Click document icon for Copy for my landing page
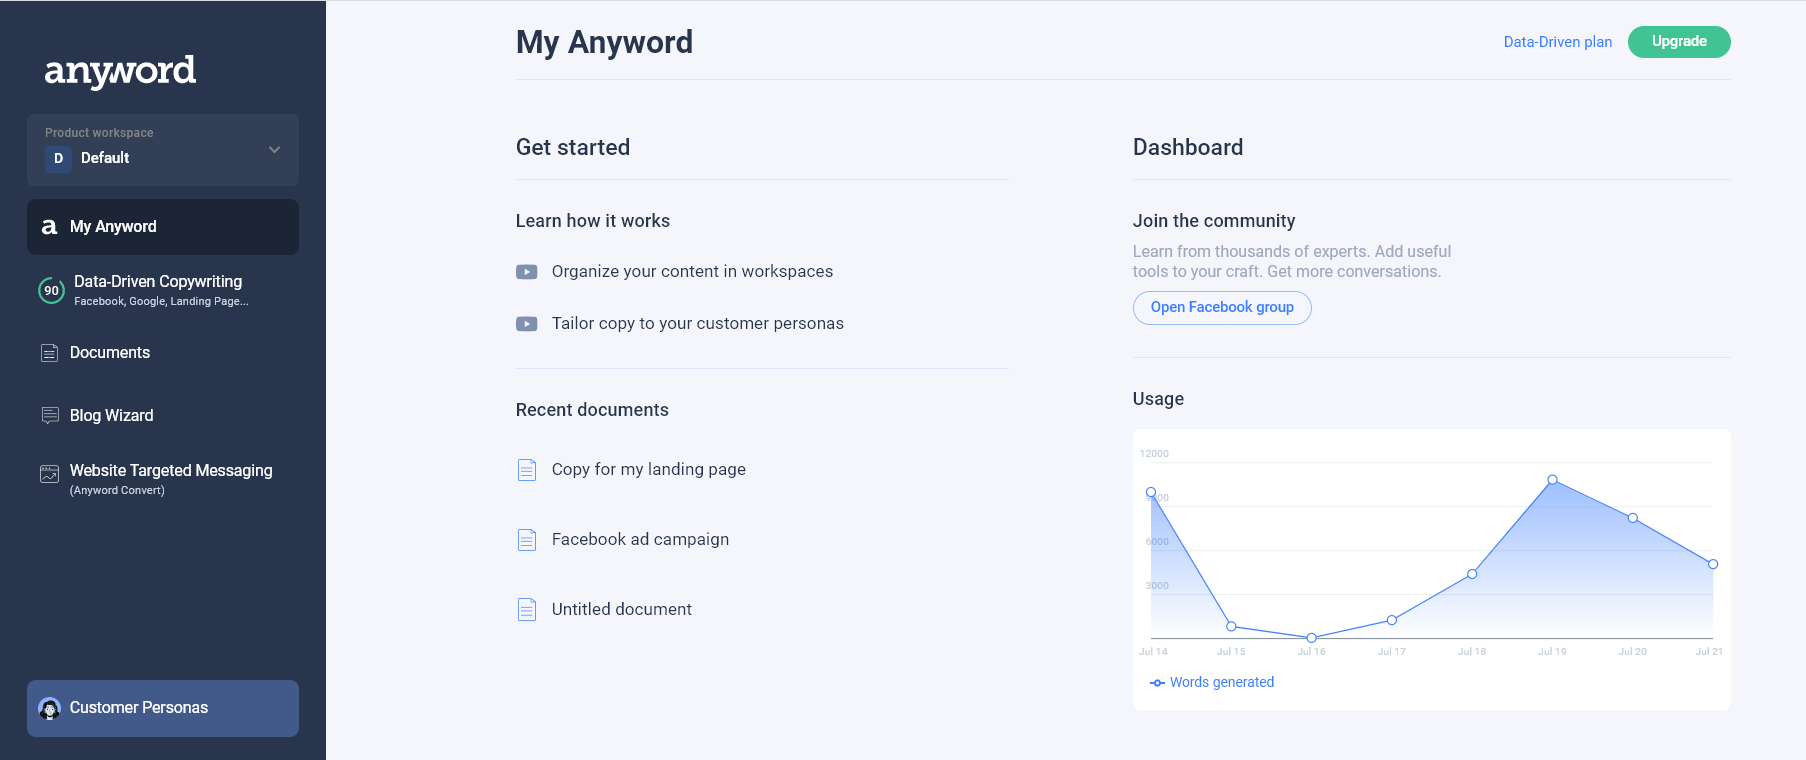The image size is (1806, 760). pyautogui.click(x=527, y=470)
